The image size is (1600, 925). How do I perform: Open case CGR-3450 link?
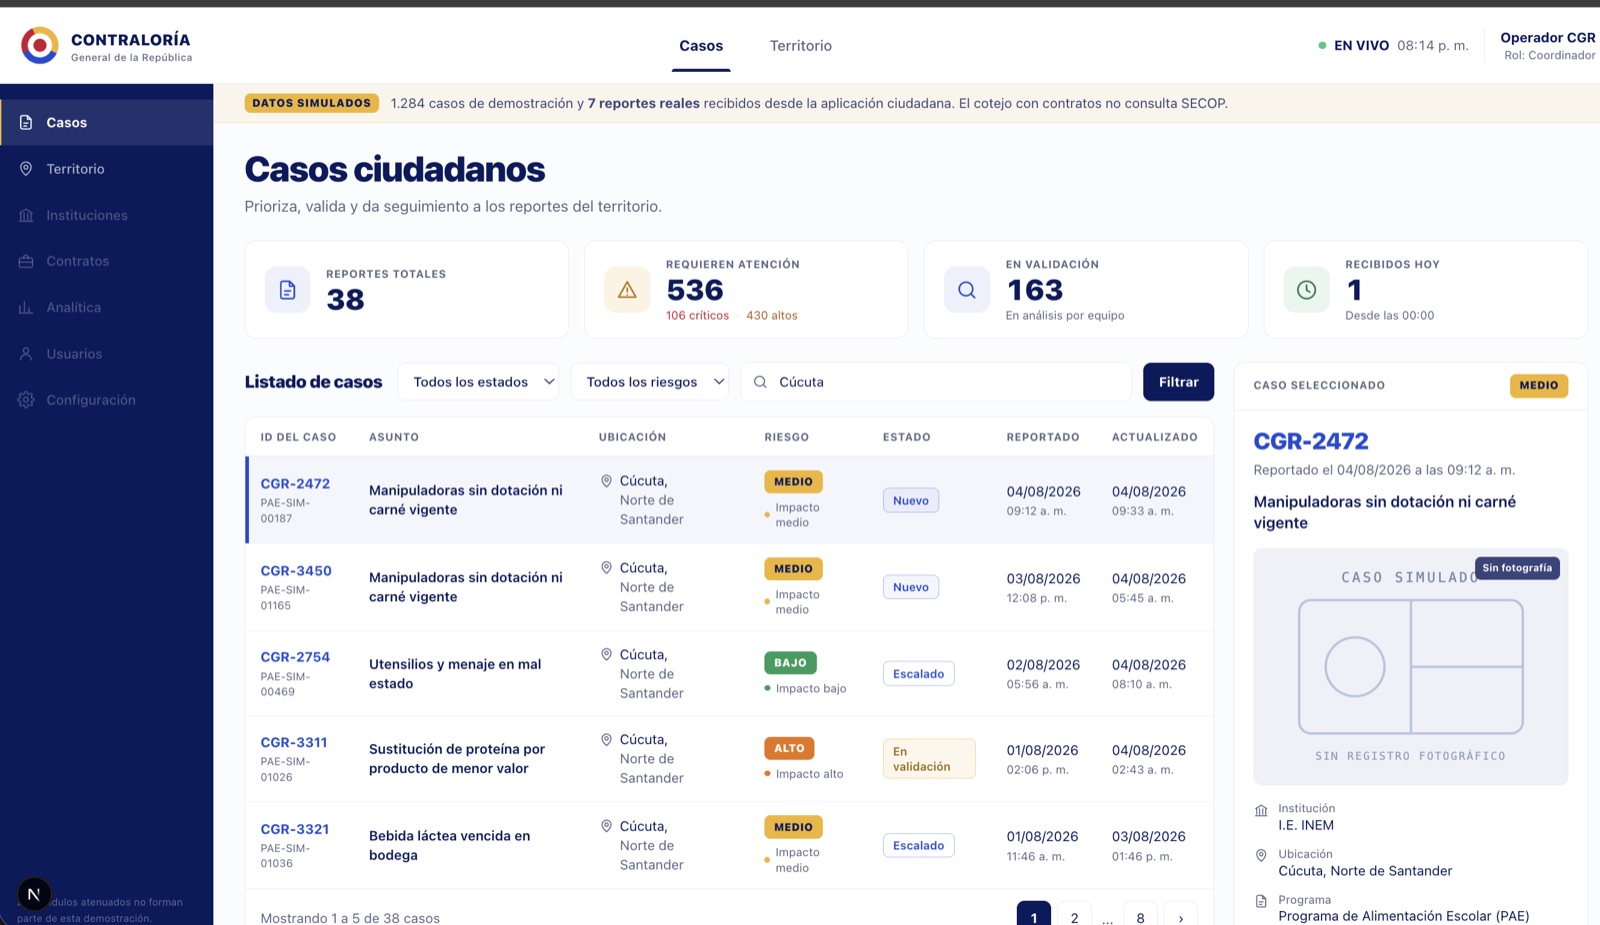pos(296,571)
